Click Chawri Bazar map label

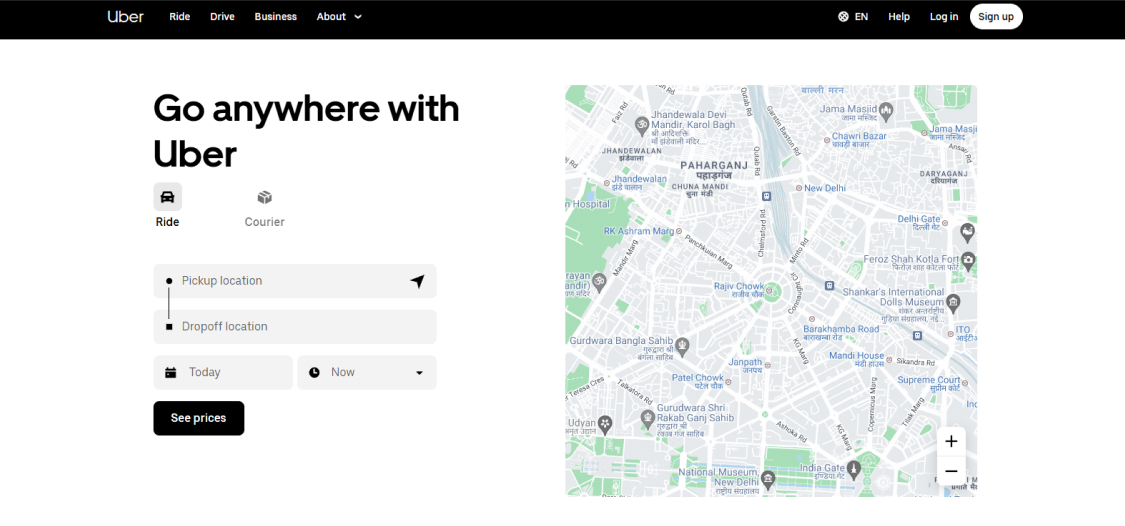pos(859,136)
